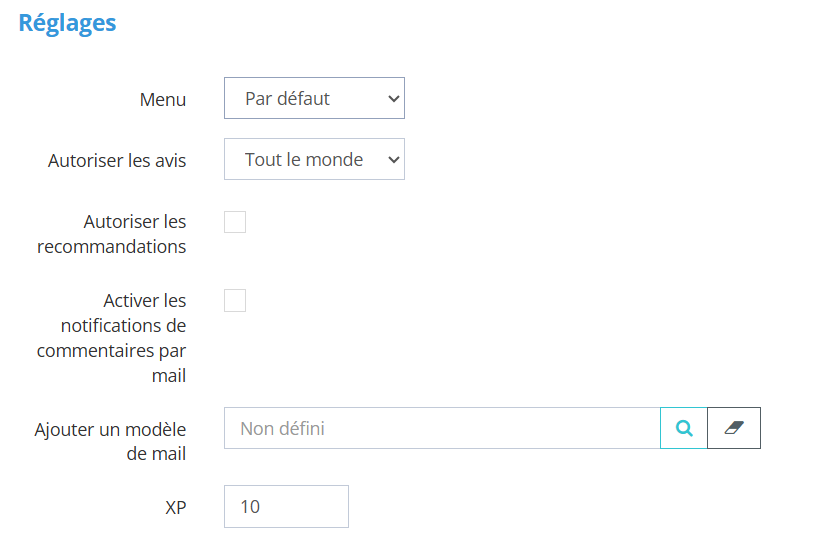
Task: Open the Menu dropdown showing Par défaut
Action: [x=314, y=98]
